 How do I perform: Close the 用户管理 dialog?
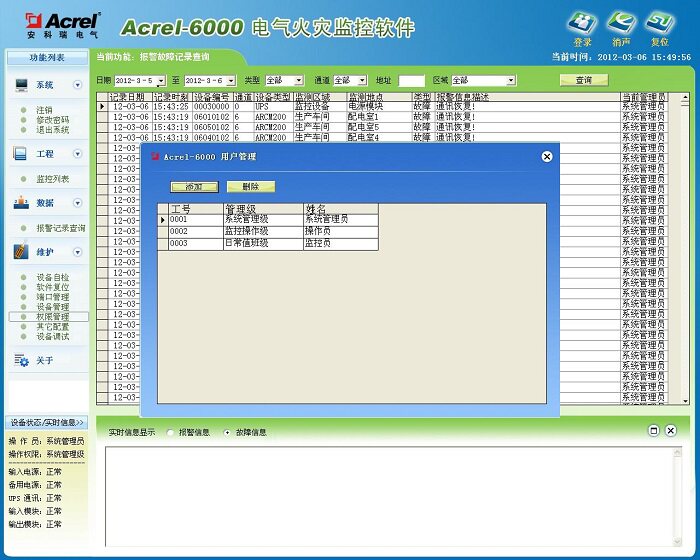(547, 157)
